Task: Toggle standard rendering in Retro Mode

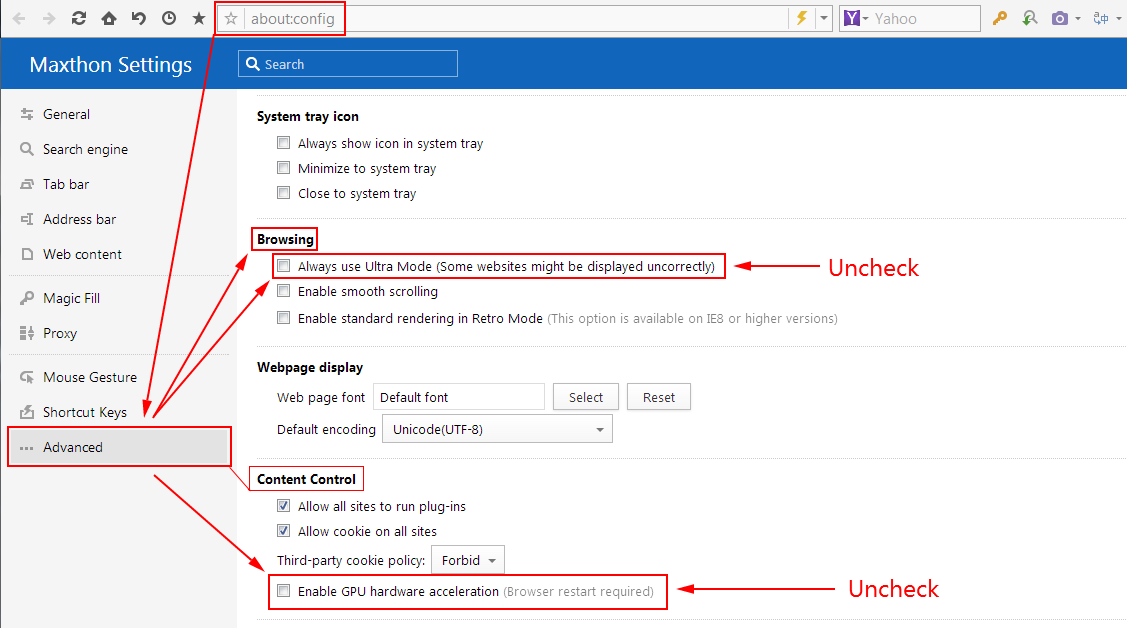Action: [x=284, y=318]
